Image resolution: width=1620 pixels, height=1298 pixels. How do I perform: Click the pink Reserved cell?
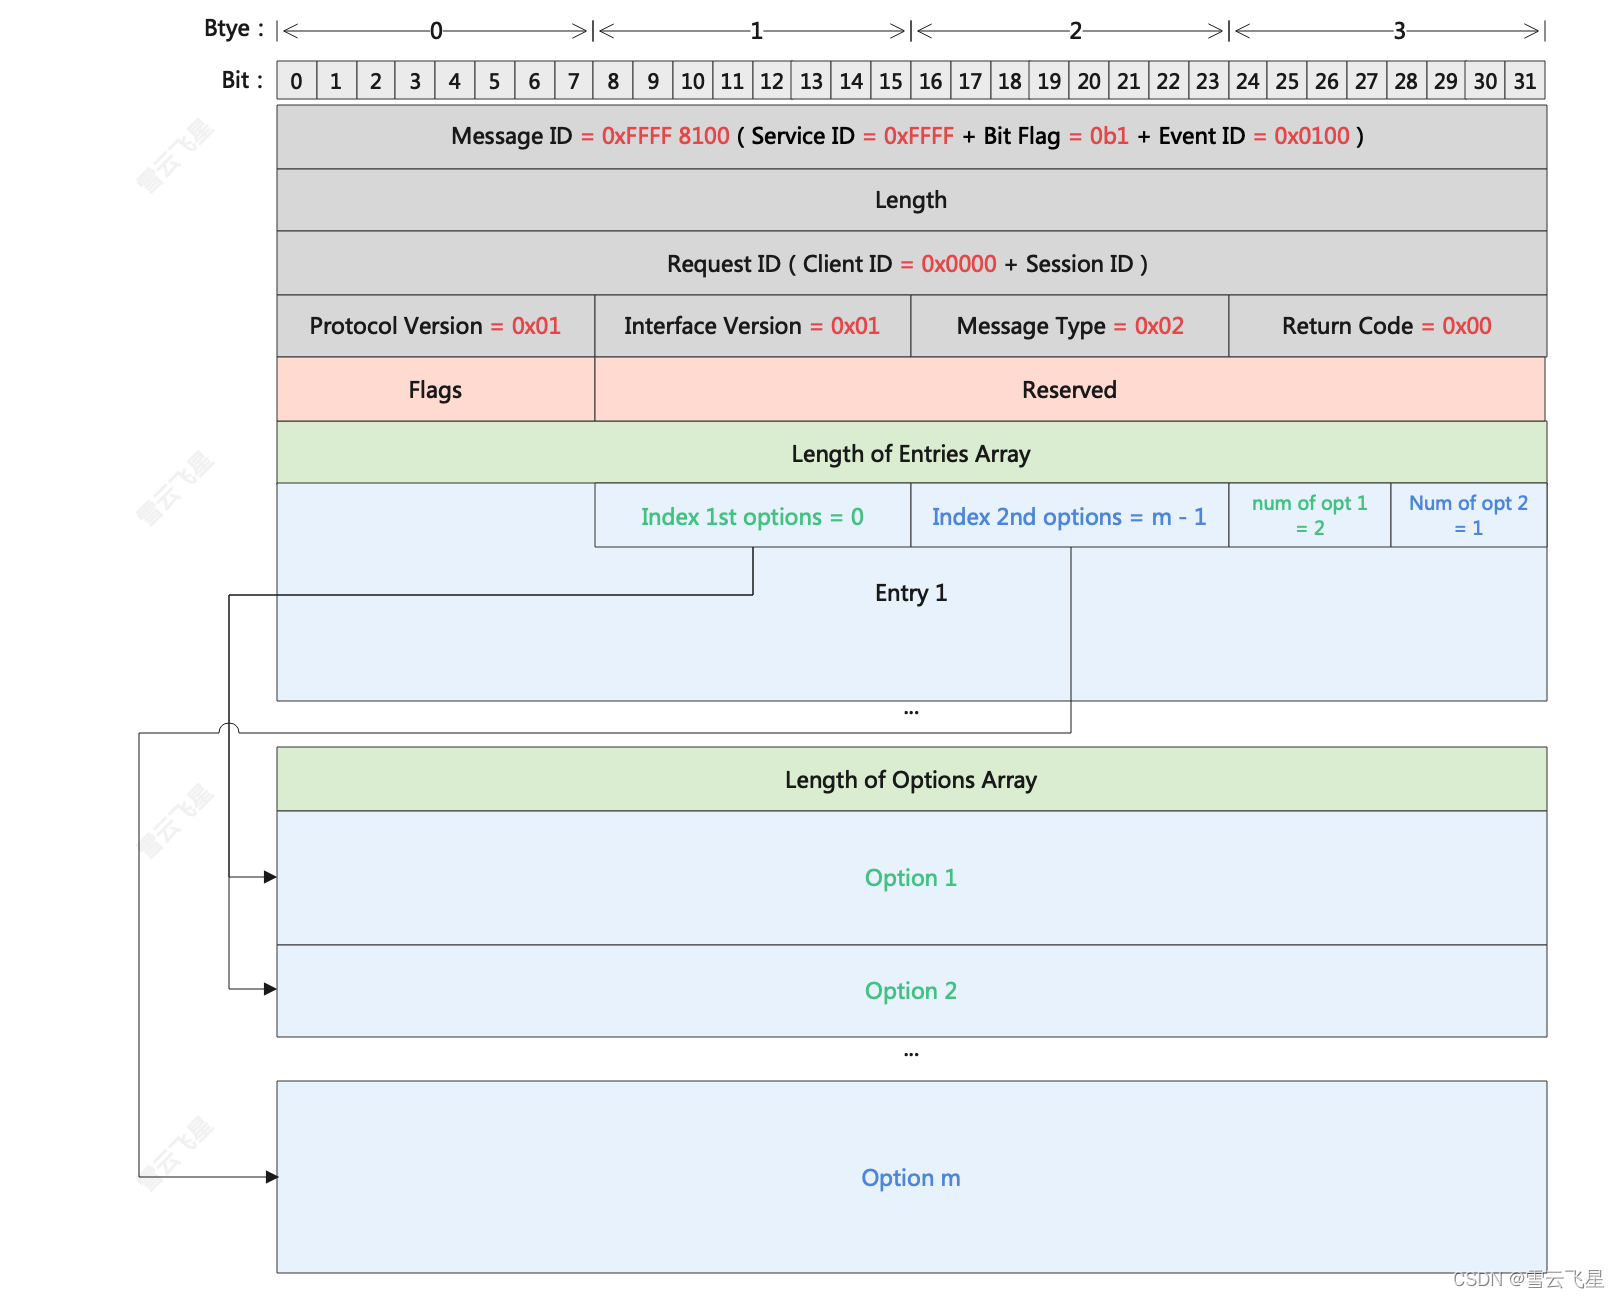tap(1069, 390)
